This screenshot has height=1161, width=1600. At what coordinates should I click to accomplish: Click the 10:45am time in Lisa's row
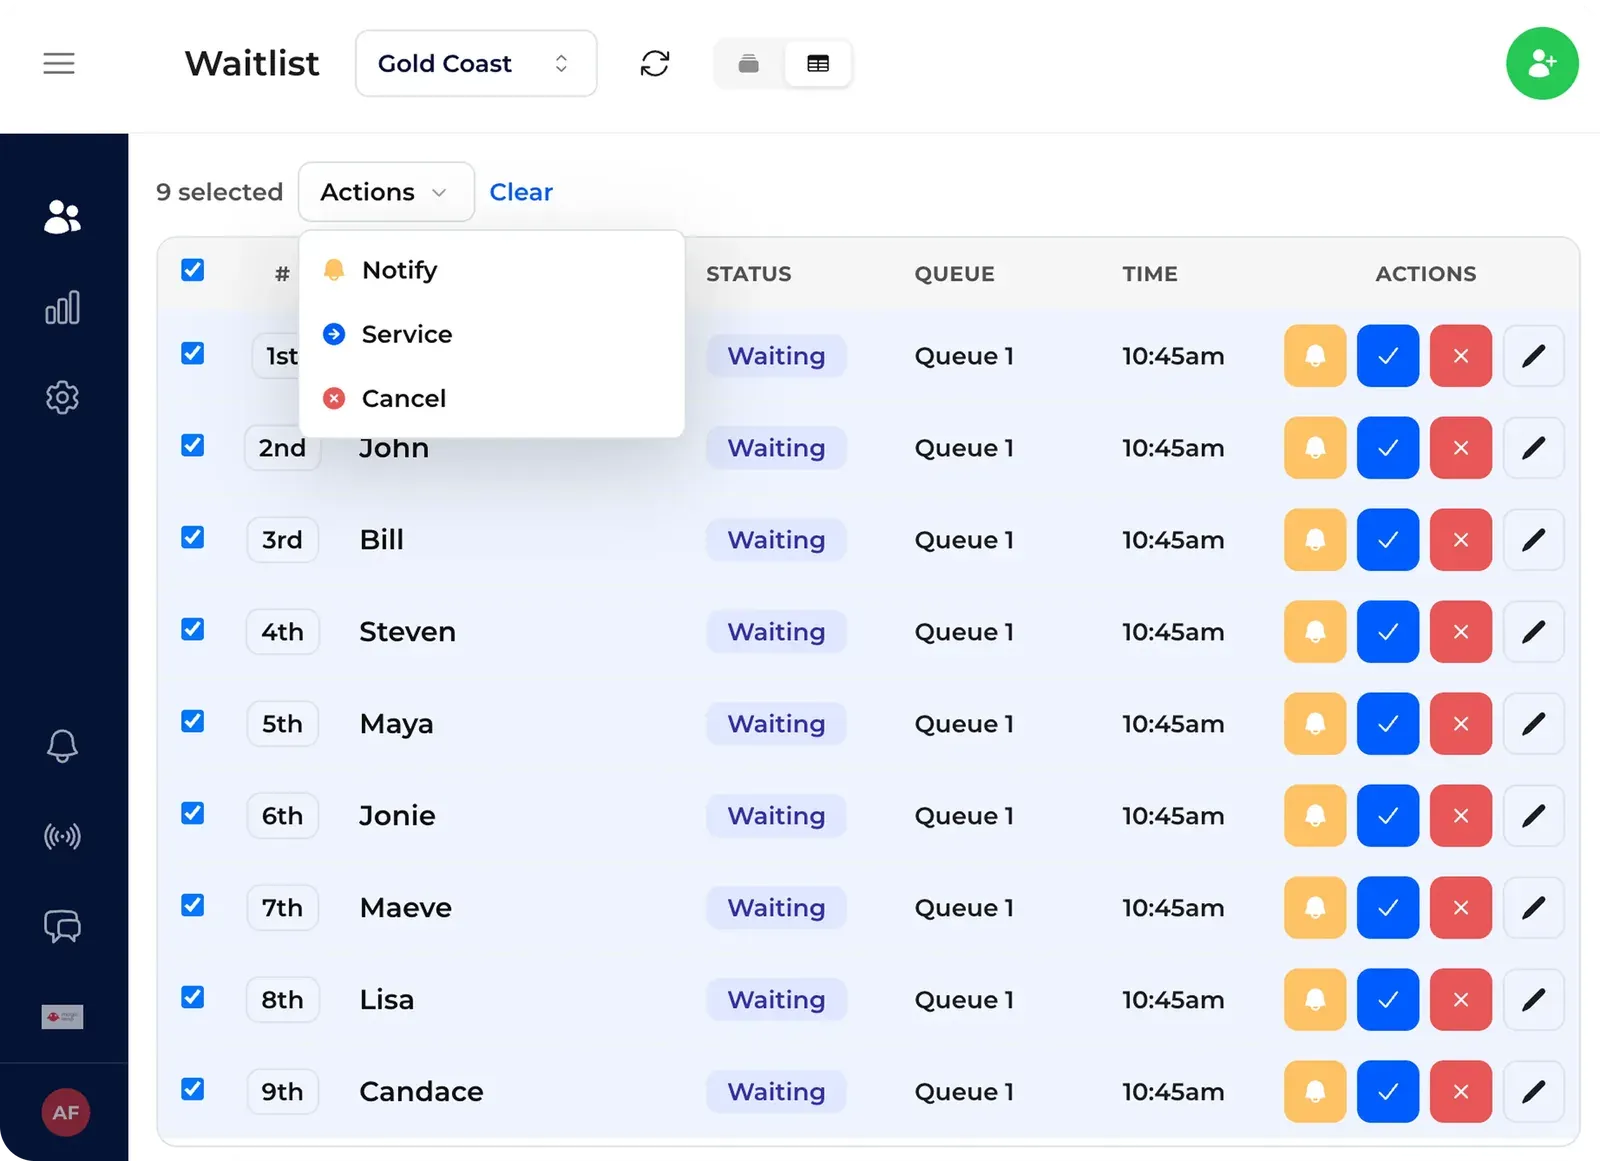(x=1173, y=1000)
